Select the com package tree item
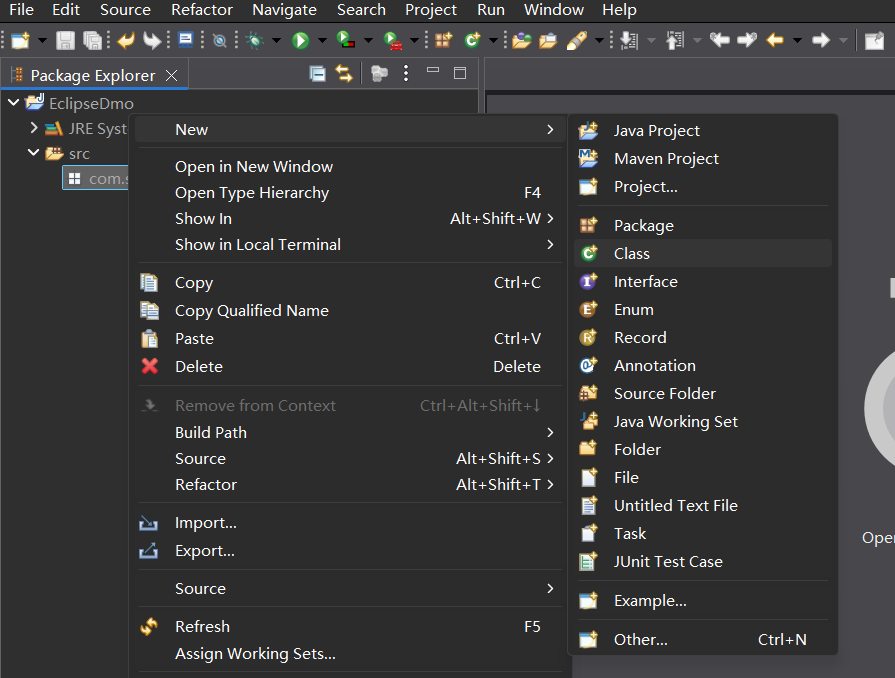The height and width of the screenshot is (678, 895). (x=96, y=179)
